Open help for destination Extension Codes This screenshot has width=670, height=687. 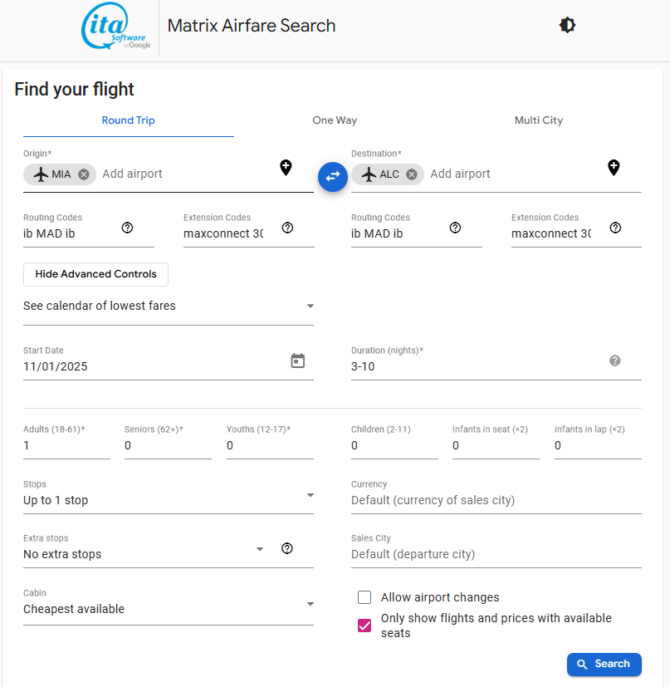coord(615,228)
